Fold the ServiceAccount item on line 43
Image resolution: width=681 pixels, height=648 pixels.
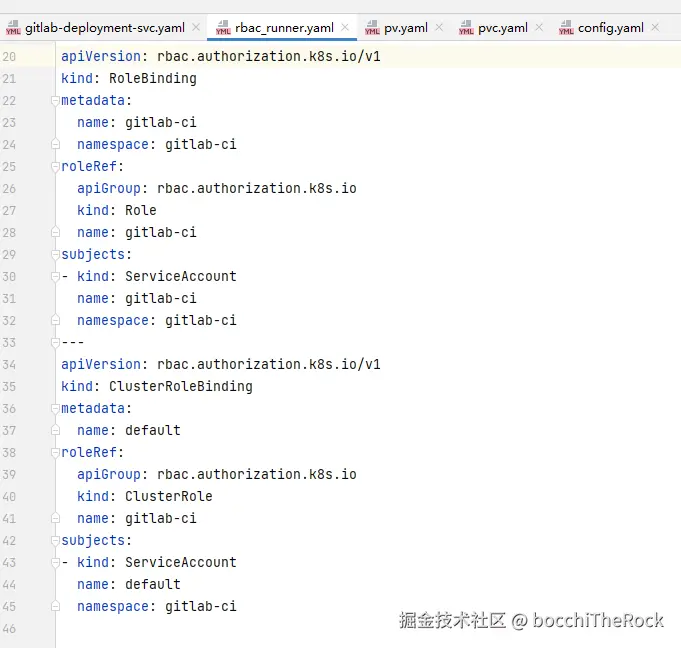55,563
